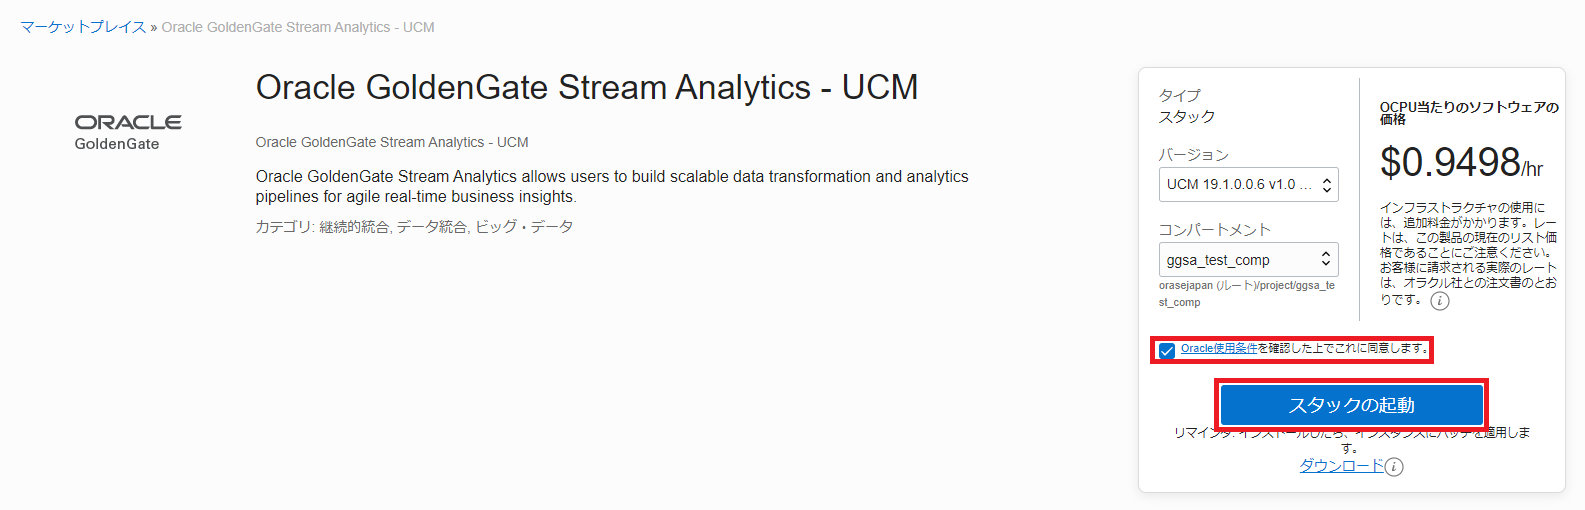Click the product description paragraph
Image resolution: width=1585 pixels, height=510 pixels.
click(x=611, y=186)
